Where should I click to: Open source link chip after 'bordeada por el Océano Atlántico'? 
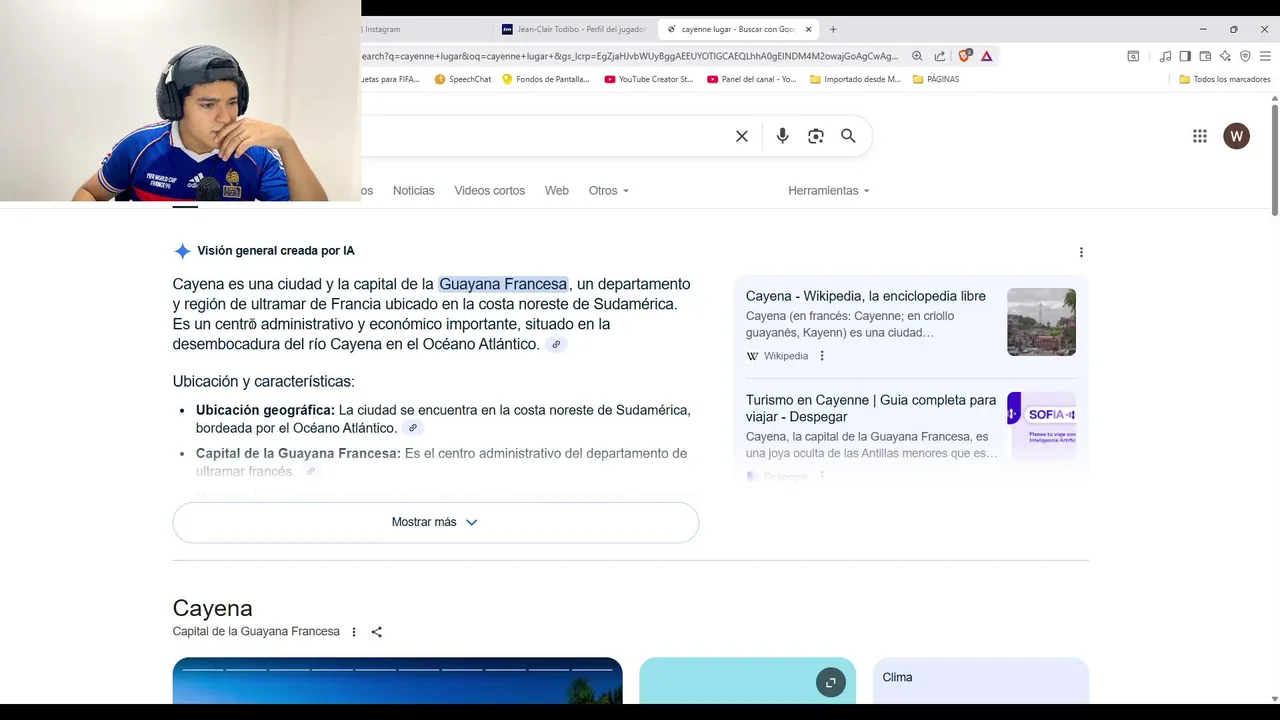413,428
